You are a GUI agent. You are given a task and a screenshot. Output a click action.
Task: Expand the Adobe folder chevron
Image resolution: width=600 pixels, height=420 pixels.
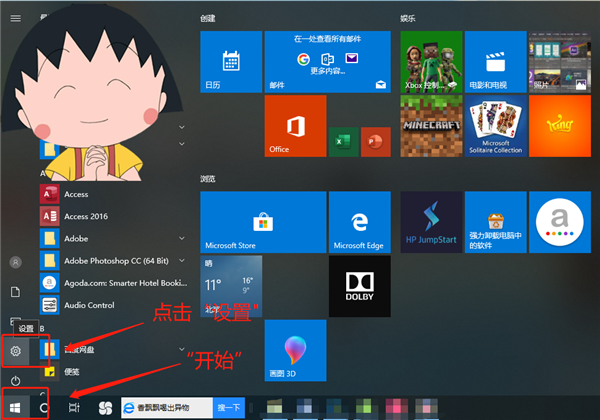(181, 239)
